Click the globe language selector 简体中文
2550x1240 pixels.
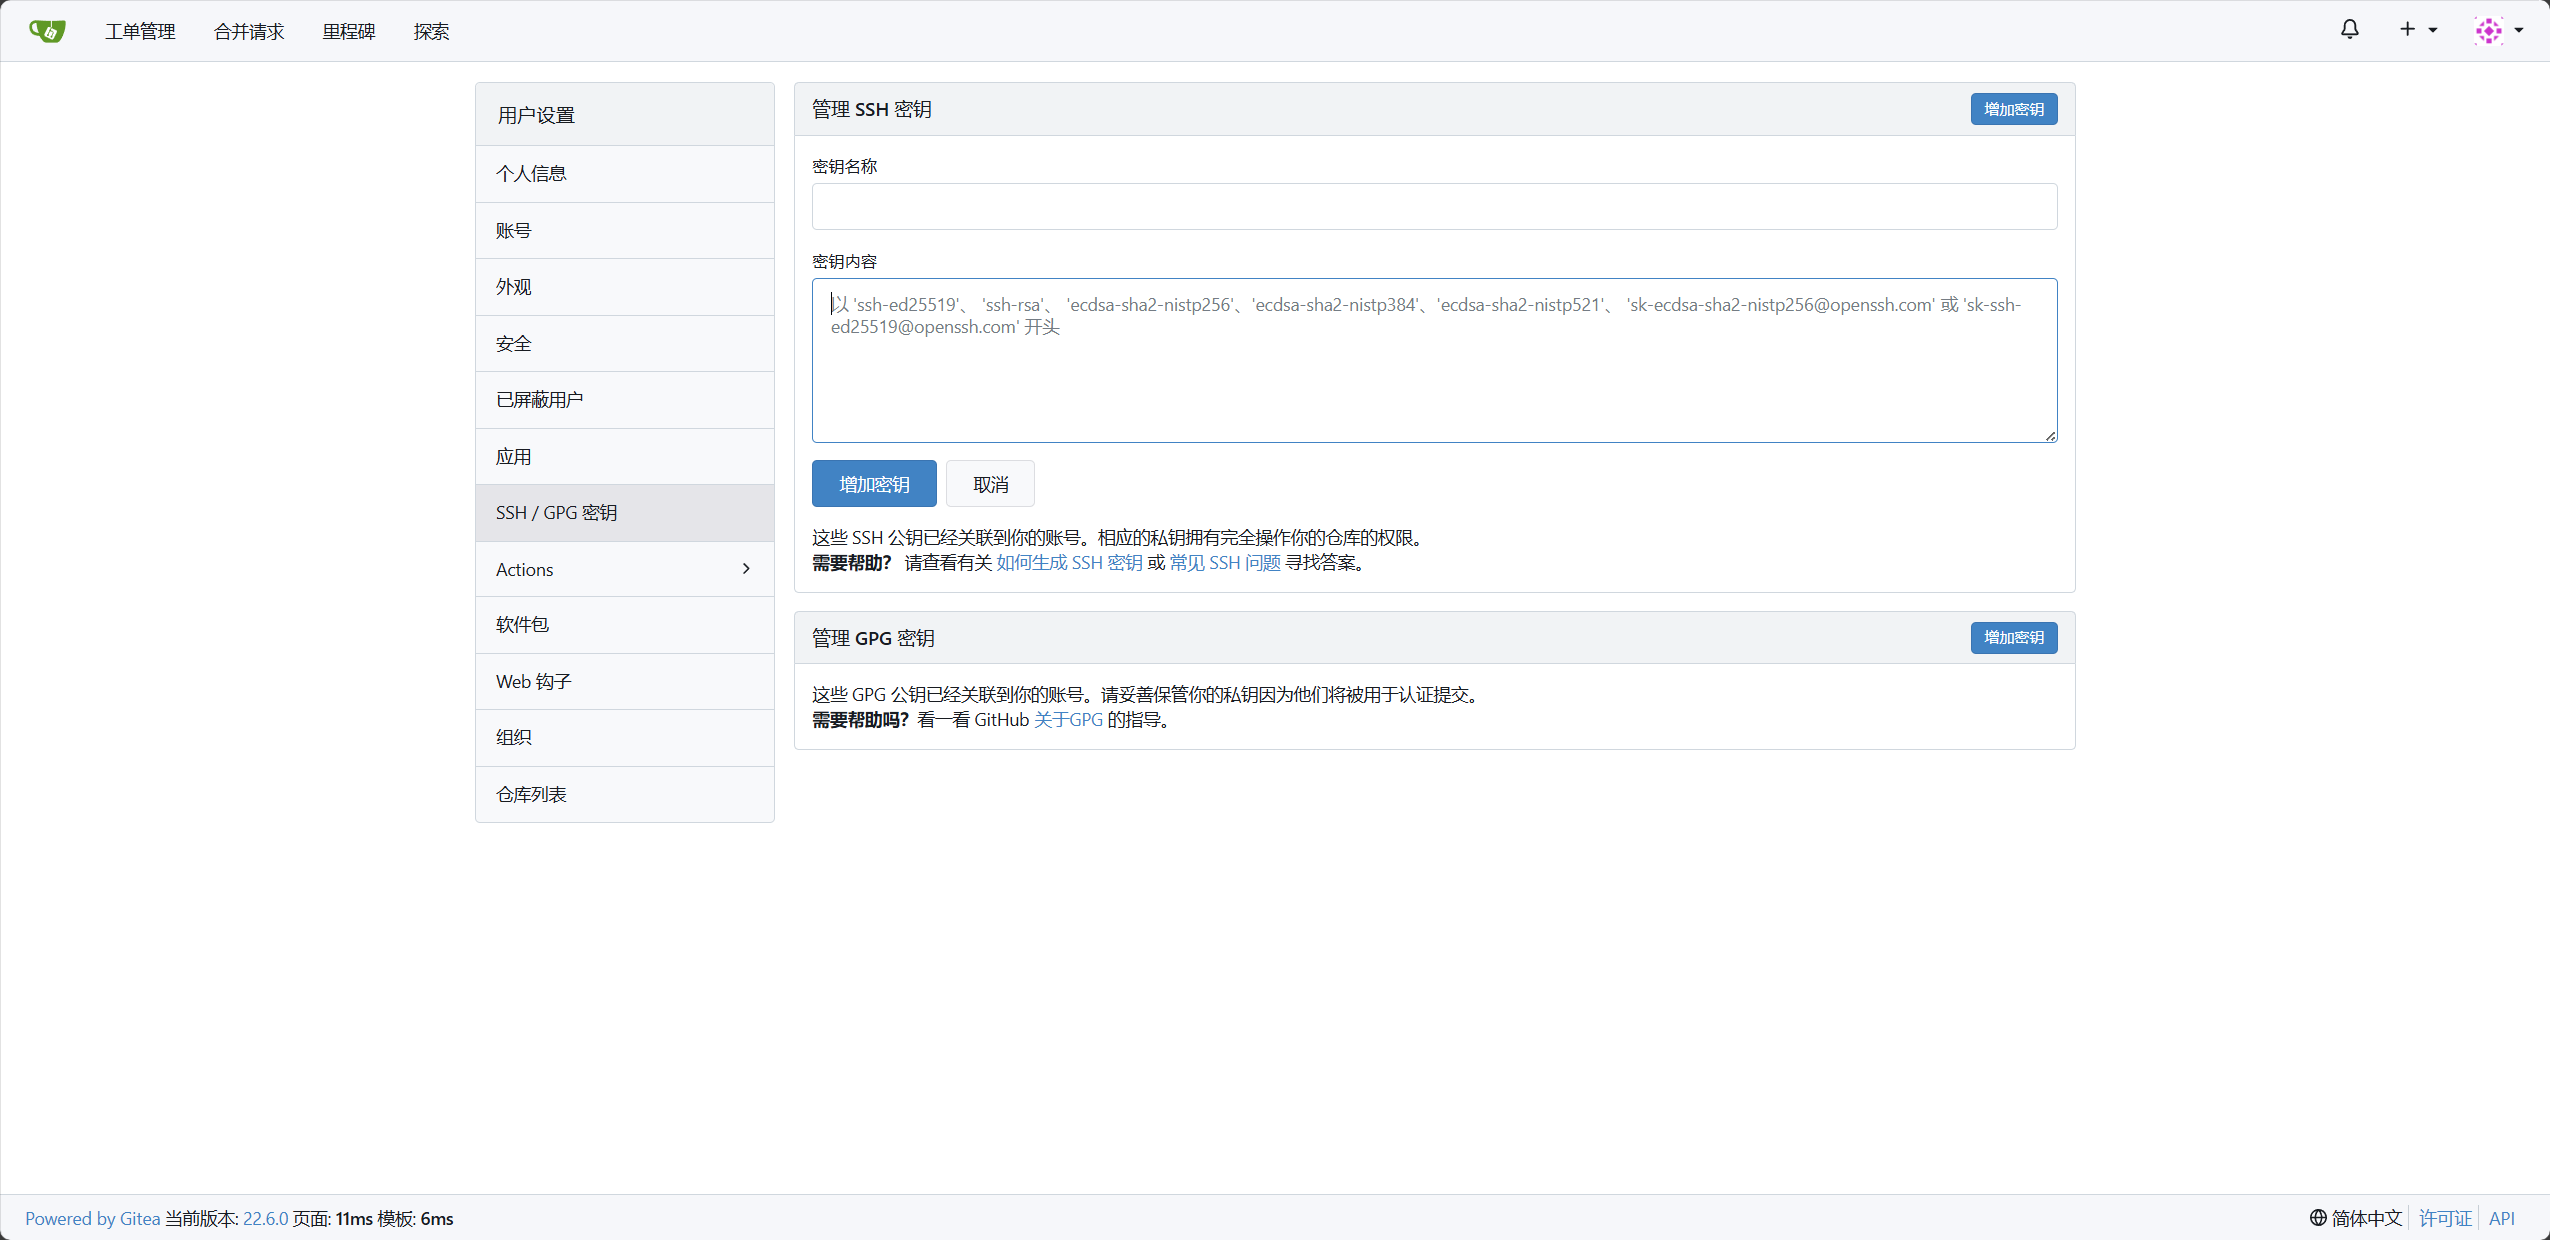tap(2355, 1218)
